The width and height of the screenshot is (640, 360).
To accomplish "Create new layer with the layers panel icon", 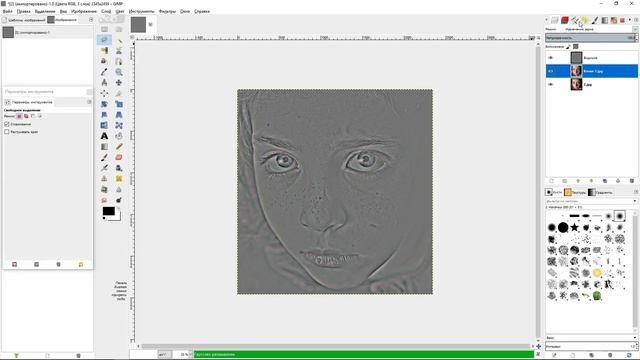I will point(552,181).
